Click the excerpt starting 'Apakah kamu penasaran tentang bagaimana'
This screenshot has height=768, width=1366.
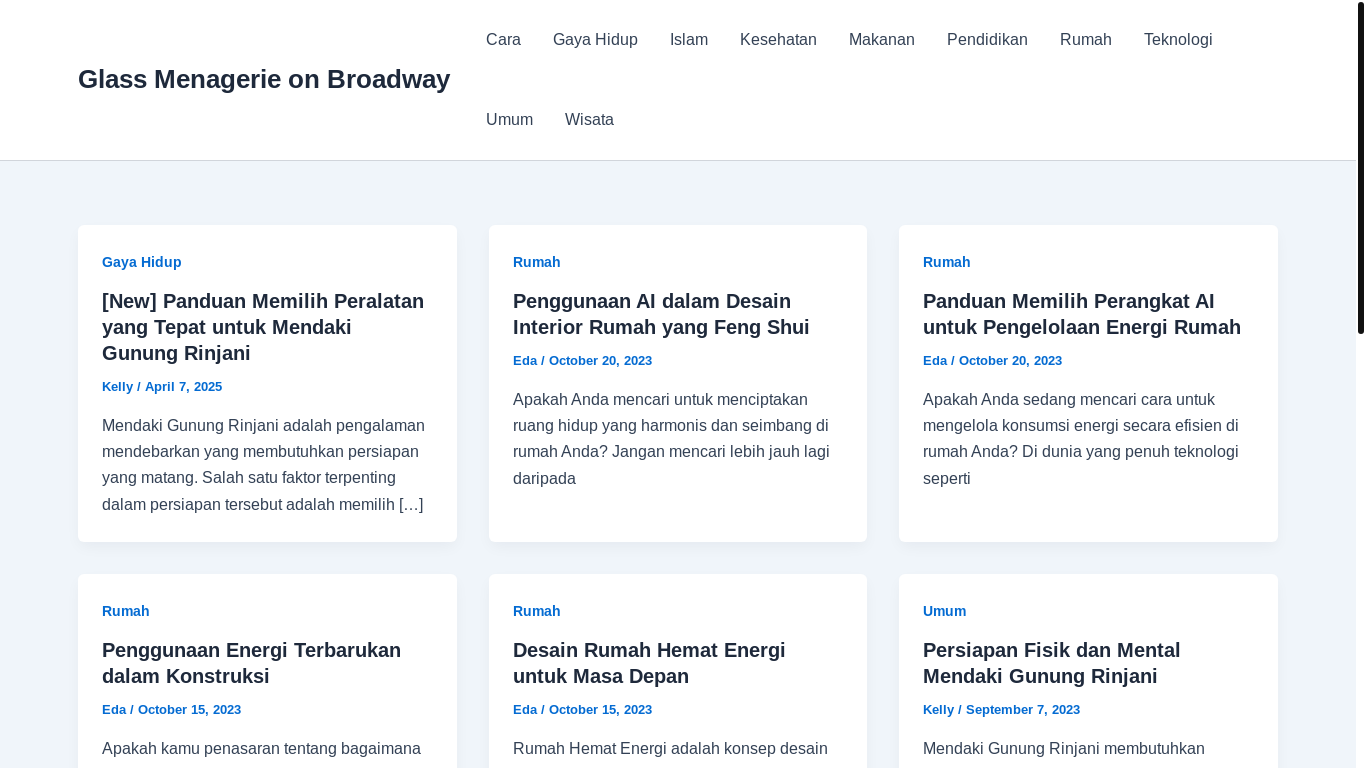pyautogui.click(x=261, y=749)
